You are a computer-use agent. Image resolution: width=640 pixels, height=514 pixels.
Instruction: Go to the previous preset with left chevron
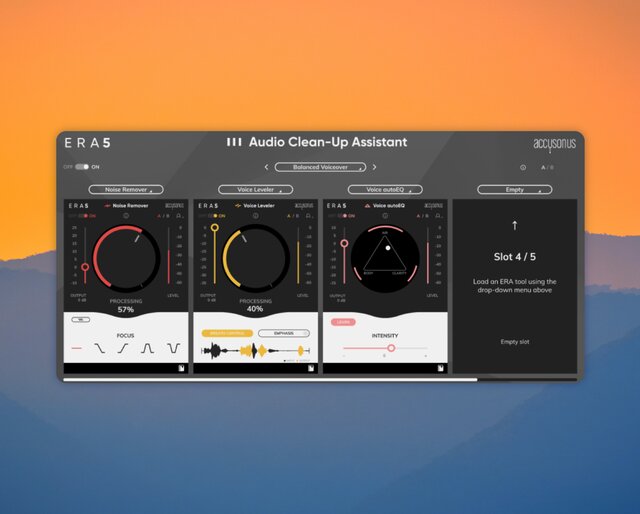267,167
